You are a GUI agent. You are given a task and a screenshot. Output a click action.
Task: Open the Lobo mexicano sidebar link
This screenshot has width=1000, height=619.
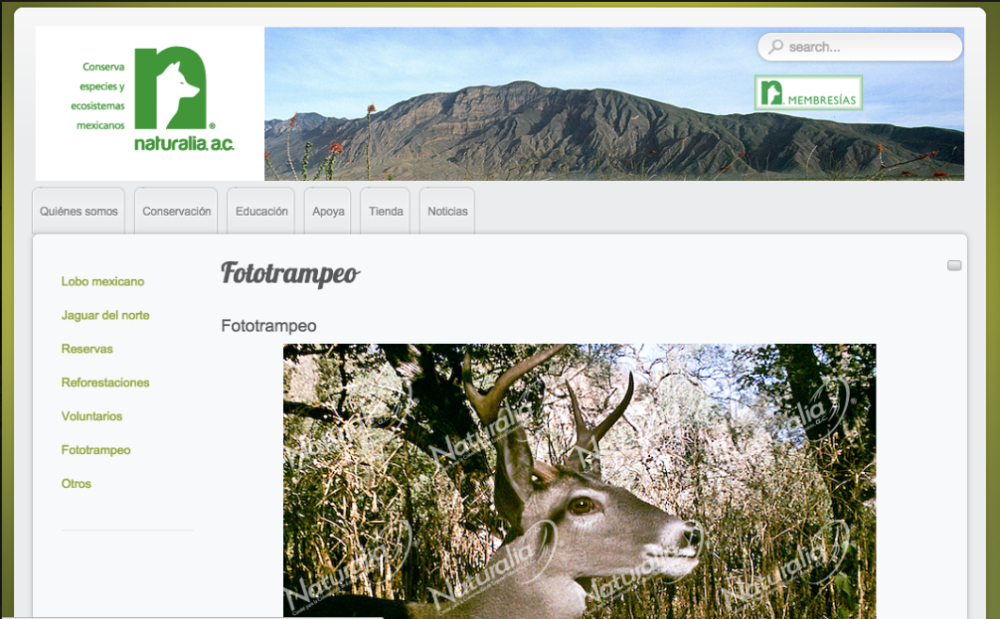click(103, 282)
